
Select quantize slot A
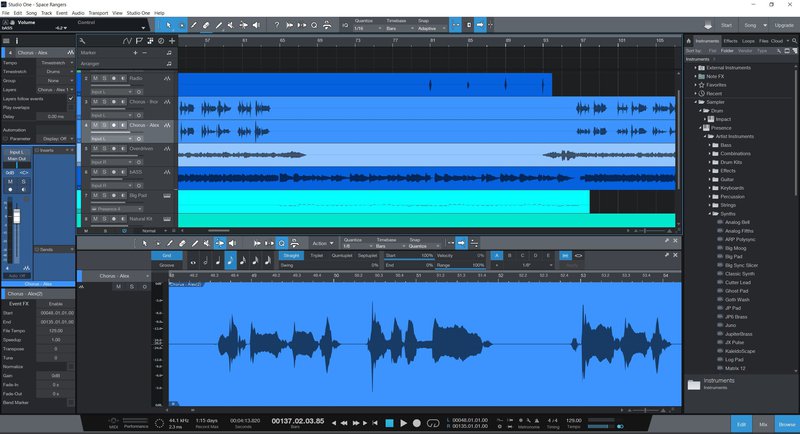coord(496,256)
